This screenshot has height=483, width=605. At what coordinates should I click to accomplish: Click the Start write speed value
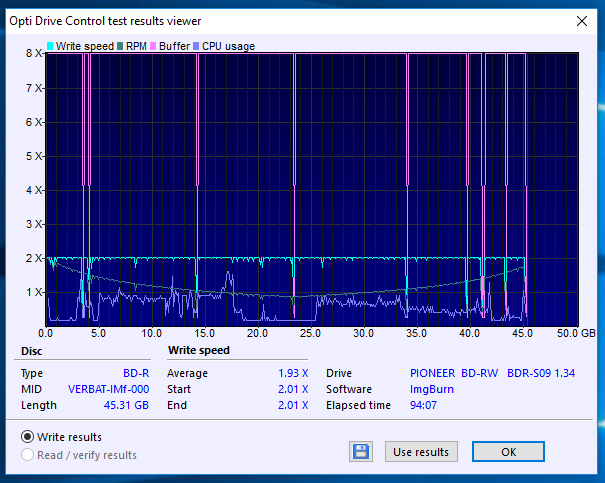(x=293, y=389)
